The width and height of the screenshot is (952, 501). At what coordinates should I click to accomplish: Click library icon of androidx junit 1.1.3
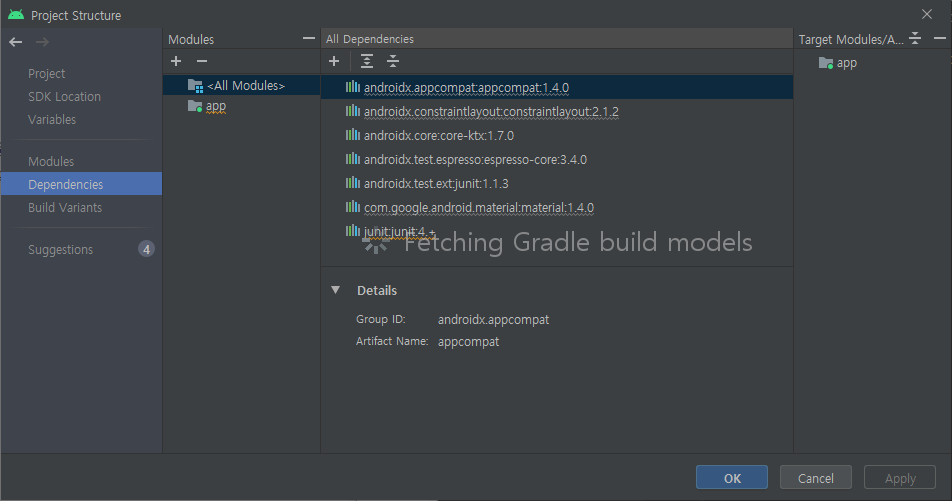point(353,183)
